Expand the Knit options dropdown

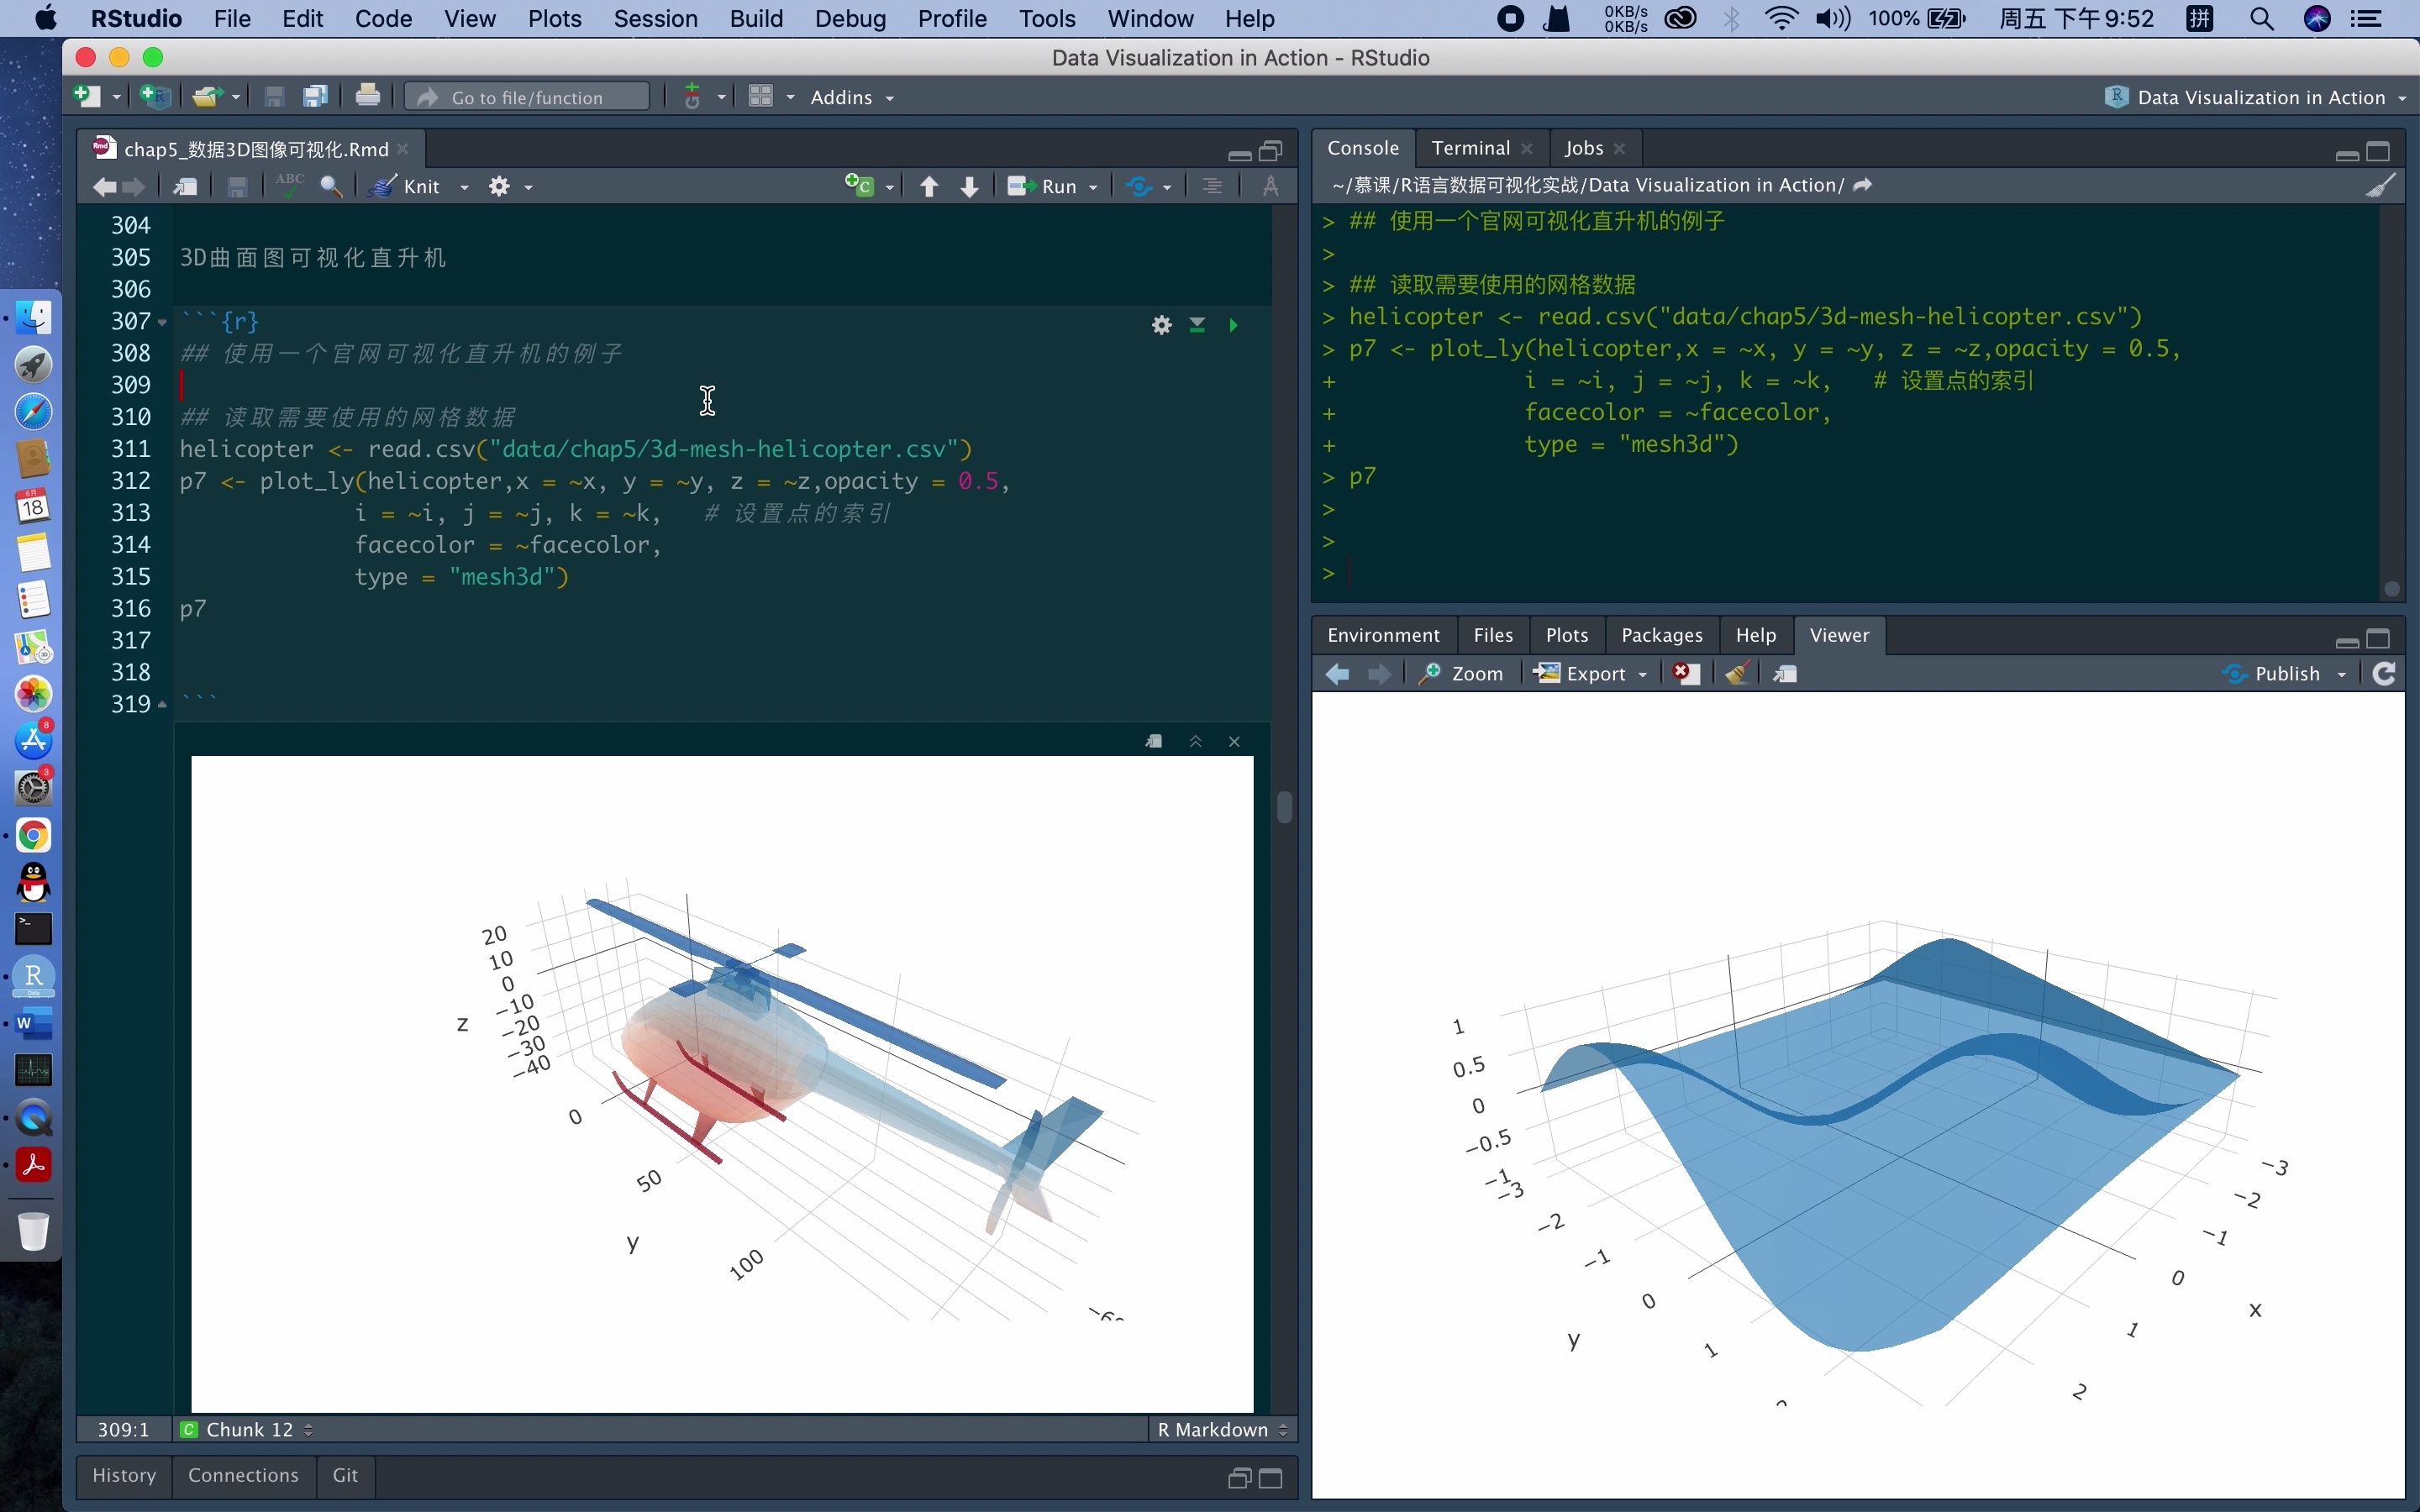coord(464,187)
